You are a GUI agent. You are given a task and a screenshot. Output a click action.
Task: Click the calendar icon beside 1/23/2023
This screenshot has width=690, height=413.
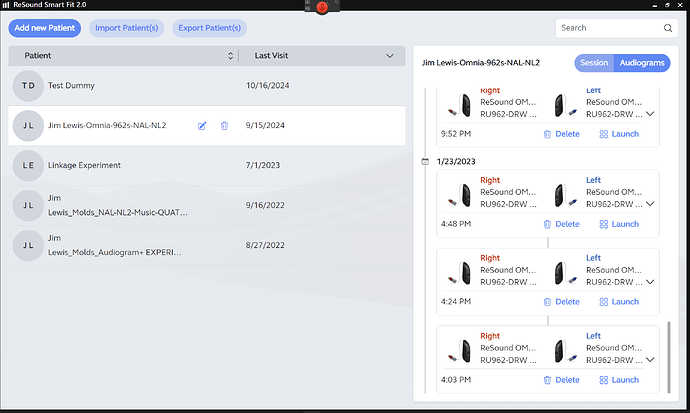click(425, 161)
